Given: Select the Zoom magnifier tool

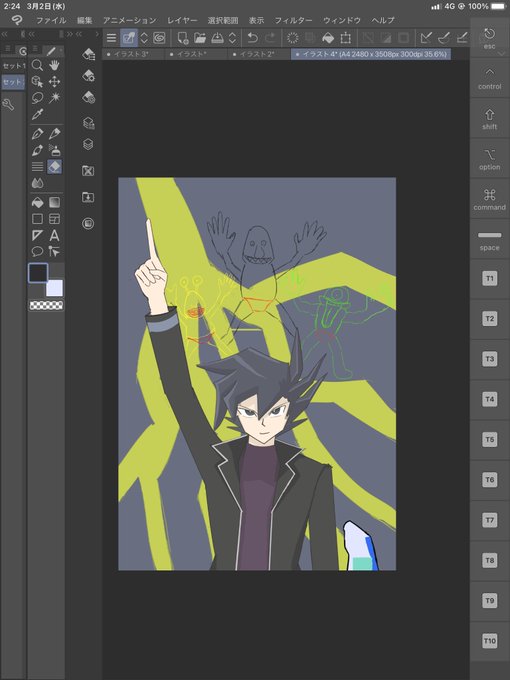Looking at the screenshot, I should [37, 65].
